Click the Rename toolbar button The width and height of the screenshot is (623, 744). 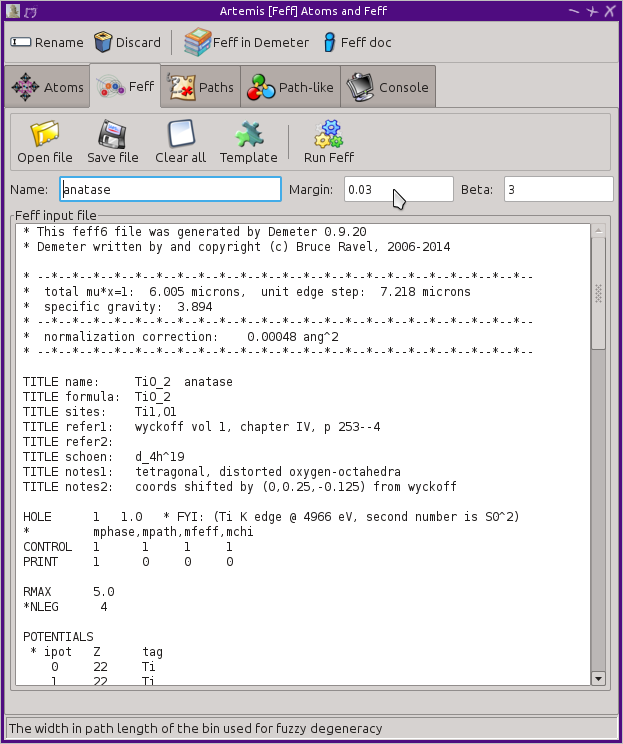click(x=46, y=42)
